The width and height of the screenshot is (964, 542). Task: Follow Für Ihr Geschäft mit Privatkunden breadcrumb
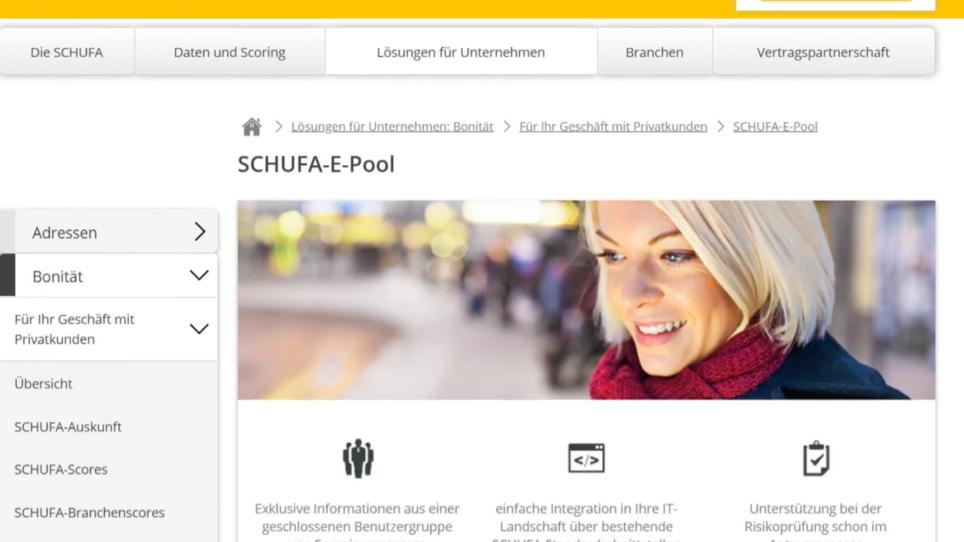click(613, 127)
